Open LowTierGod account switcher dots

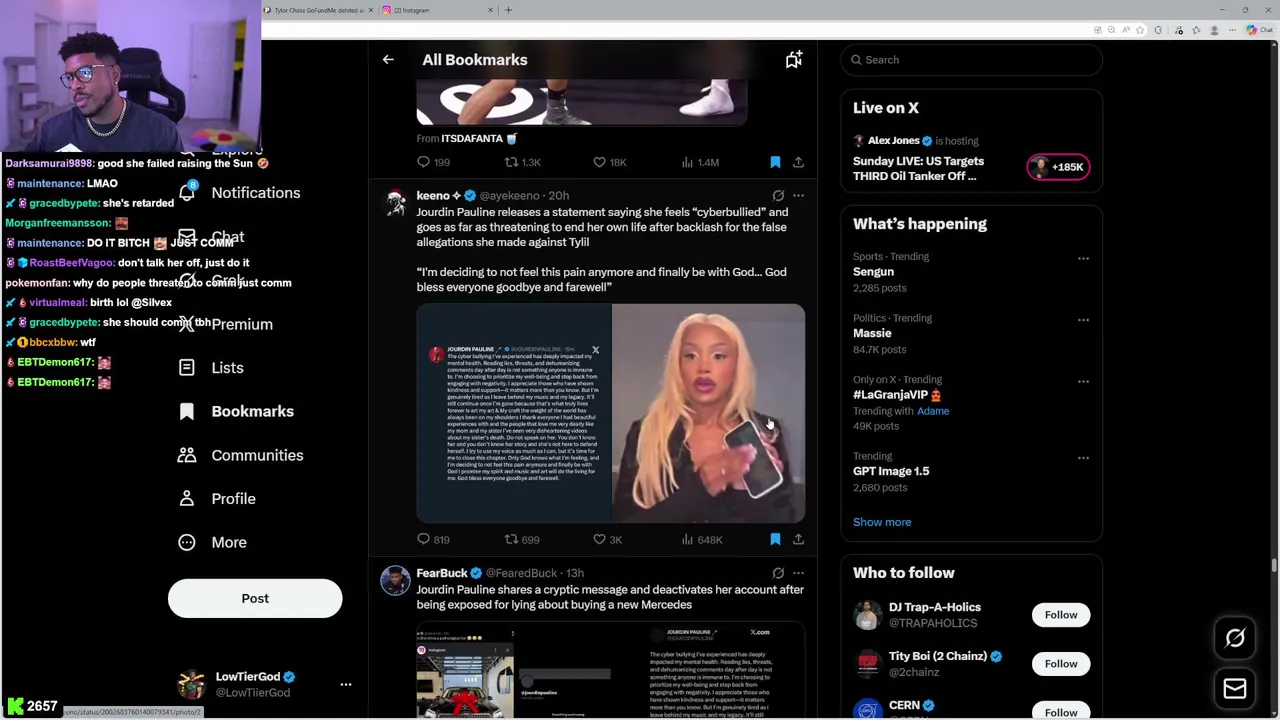[x=346, y=685]
